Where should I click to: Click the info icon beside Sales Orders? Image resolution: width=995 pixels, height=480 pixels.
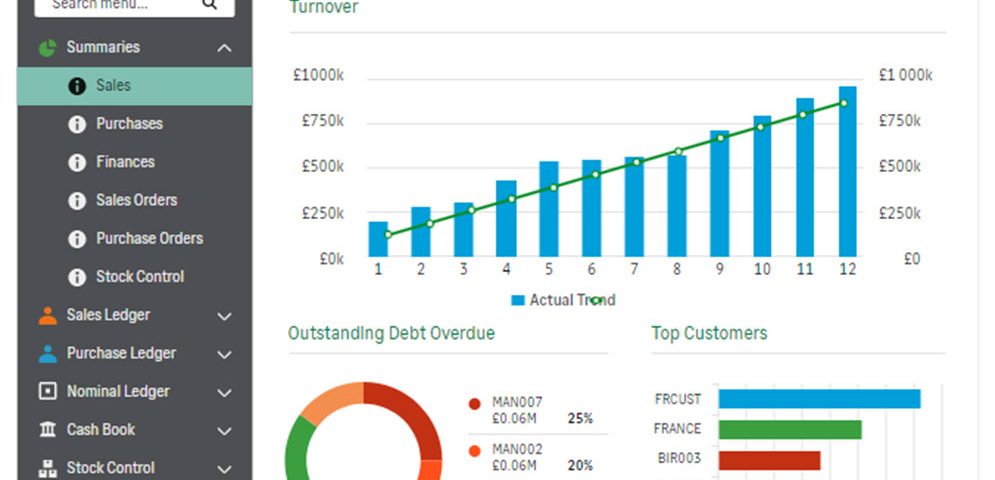[x=77, y=201]
